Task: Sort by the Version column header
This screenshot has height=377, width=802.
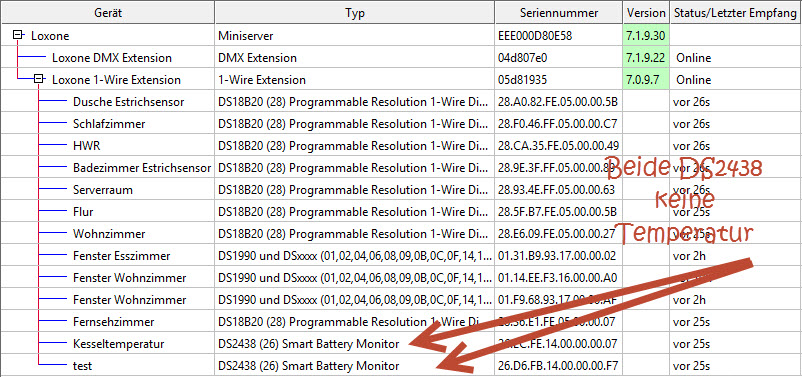Action: pos(646,13)
